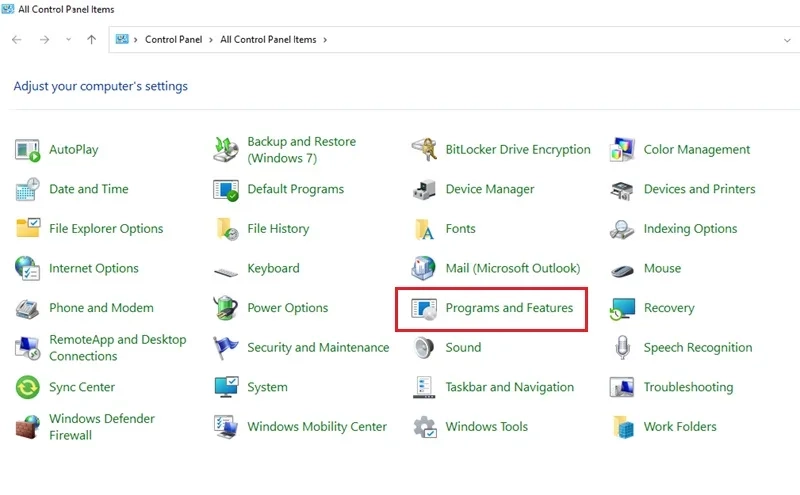800x495 pixels.
Task: Open the recent locations dropdown arrow
Action: [68, 39]
